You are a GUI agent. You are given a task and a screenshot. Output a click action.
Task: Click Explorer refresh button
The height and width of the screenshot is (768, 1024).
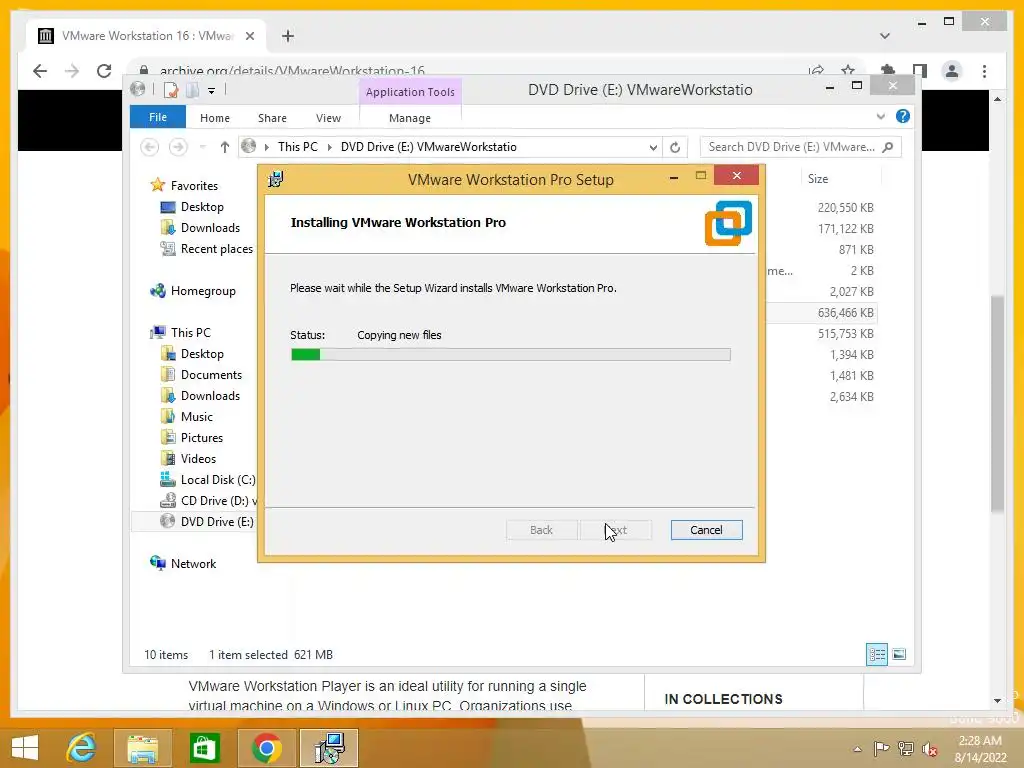[675, 147]
